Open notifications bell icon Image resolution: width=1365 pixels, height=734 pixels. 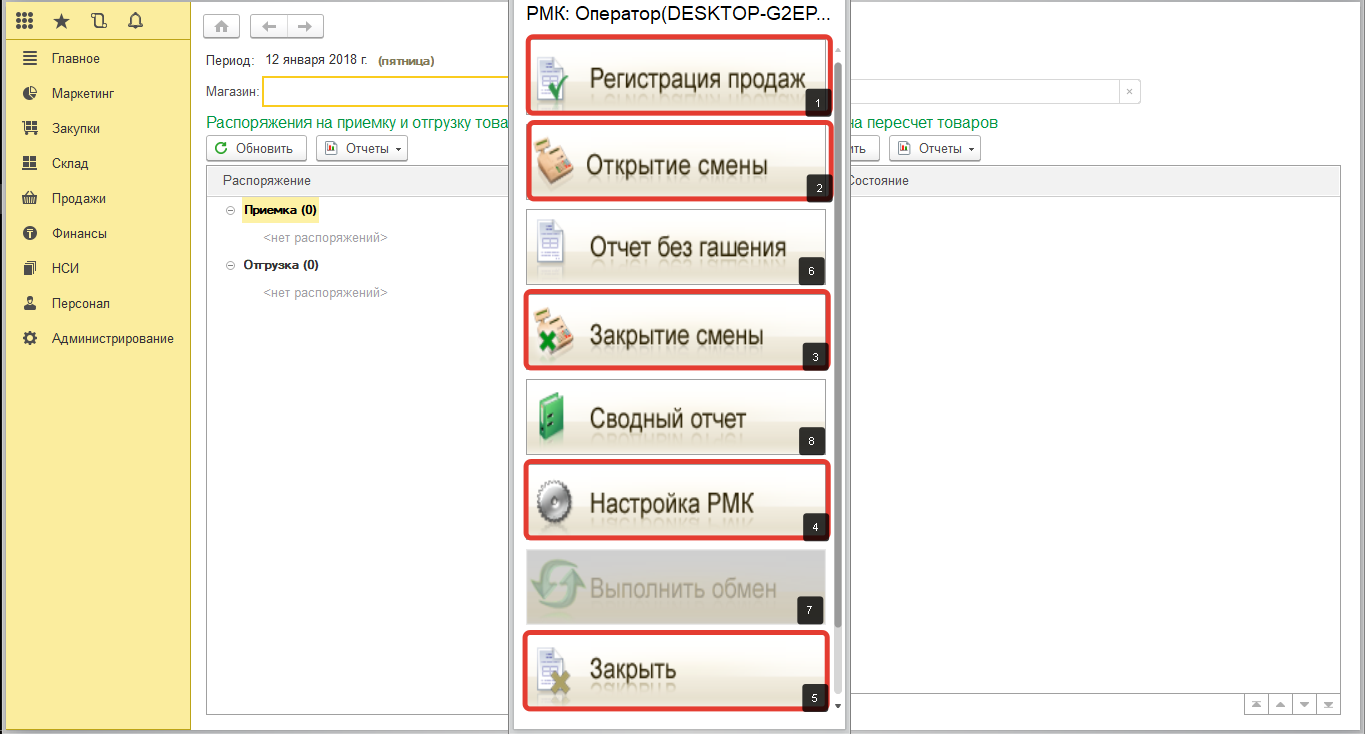(x=135, y=20)
